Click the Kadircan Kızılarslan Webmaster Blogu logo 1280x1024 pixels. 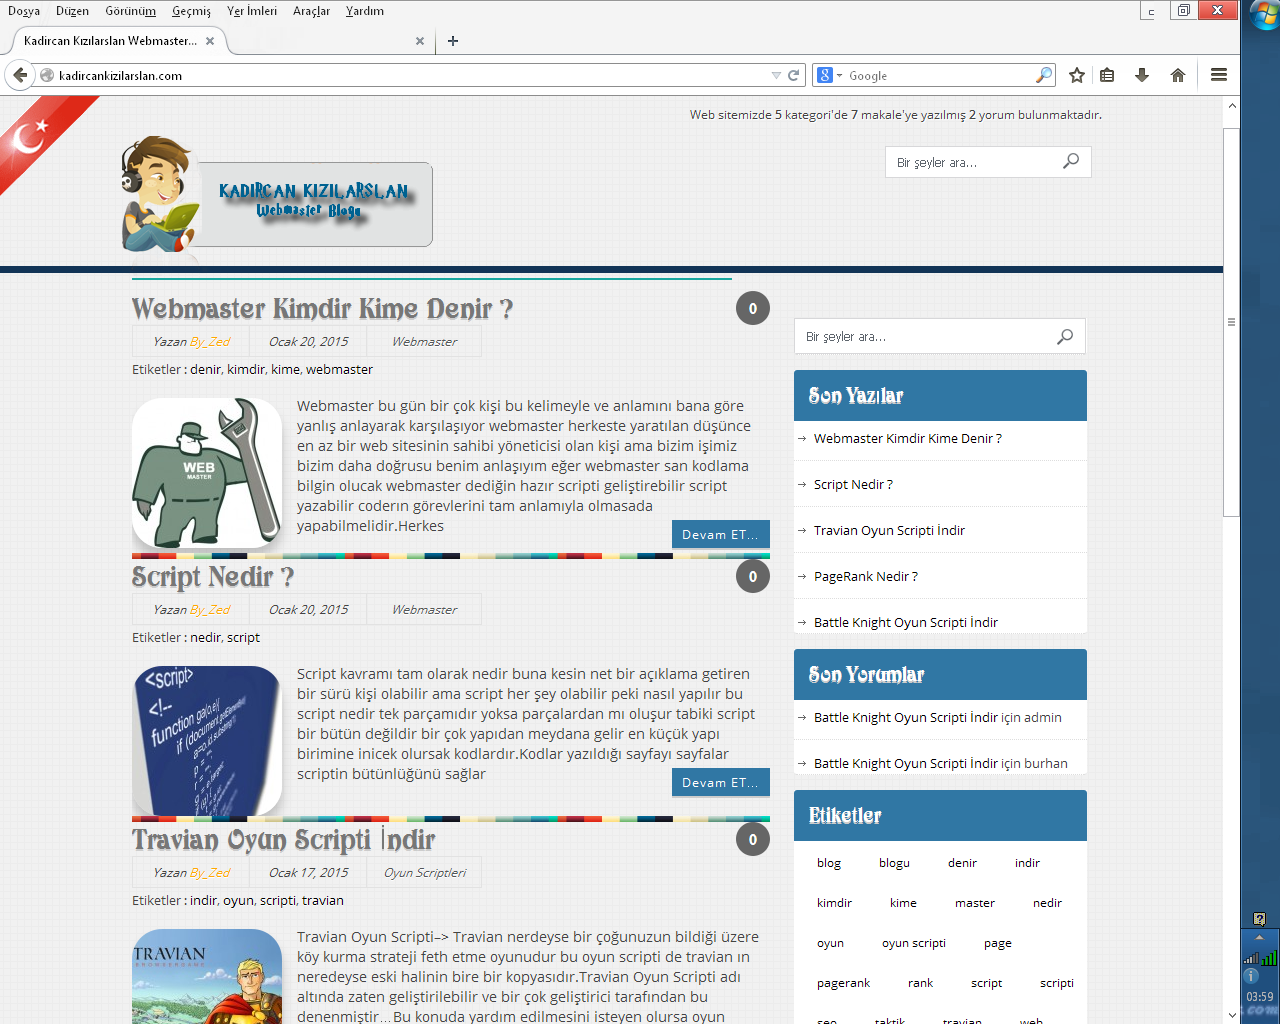[x=278, y=195]
